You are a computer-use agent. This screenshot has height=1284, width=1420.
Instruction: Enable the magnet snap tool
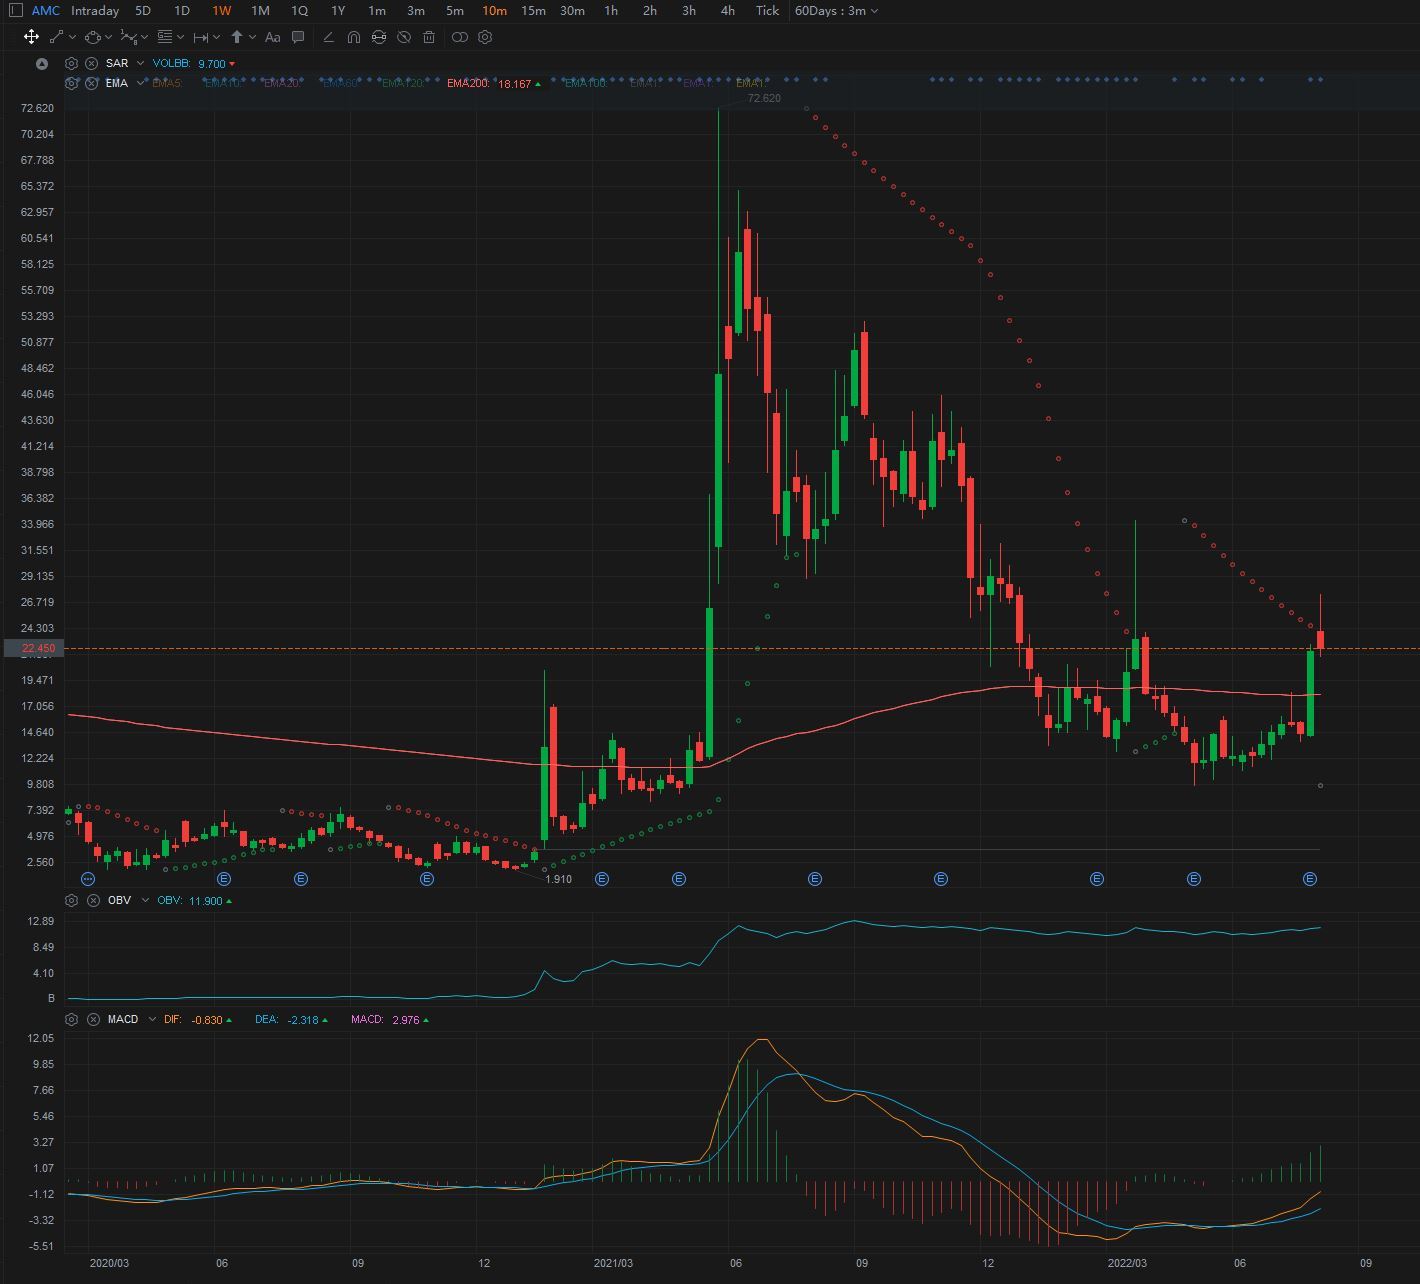tap(353, 37)
